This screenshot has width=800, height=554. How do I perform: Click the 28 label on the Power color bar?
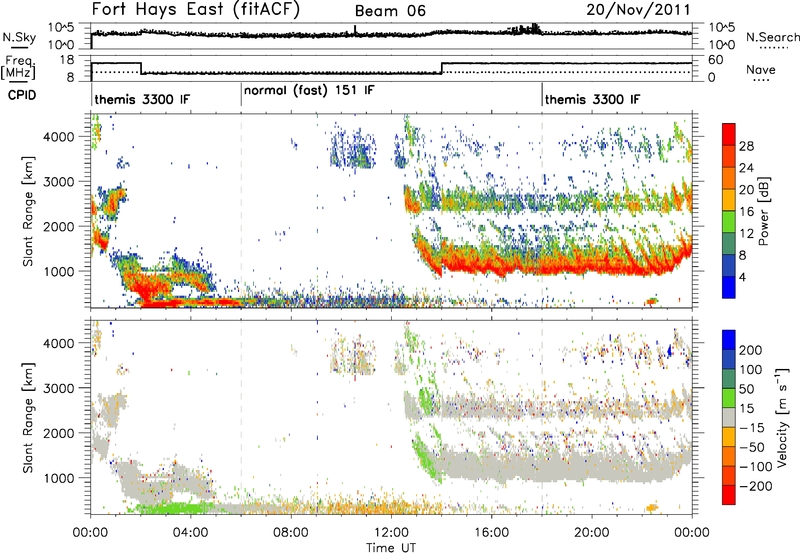(x=746, y=146)
